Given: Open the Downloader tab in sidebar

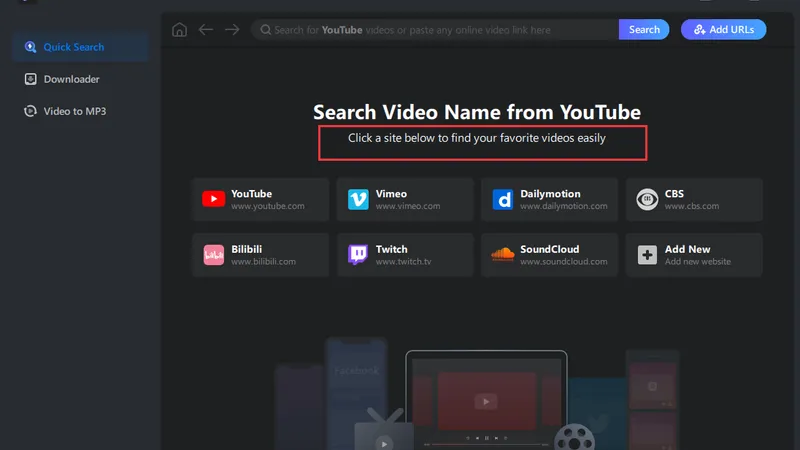Looking at the screenshot, I should pos(71,79).
